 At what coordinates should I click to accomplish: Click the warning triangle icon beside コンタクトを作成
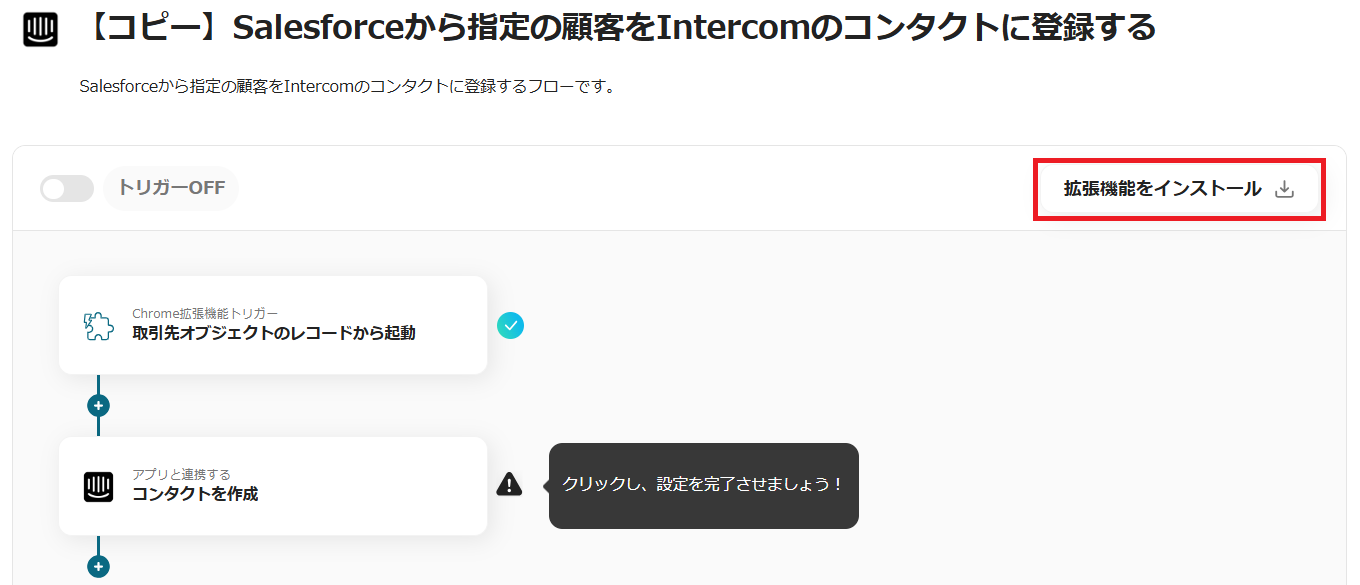(510, 485)
